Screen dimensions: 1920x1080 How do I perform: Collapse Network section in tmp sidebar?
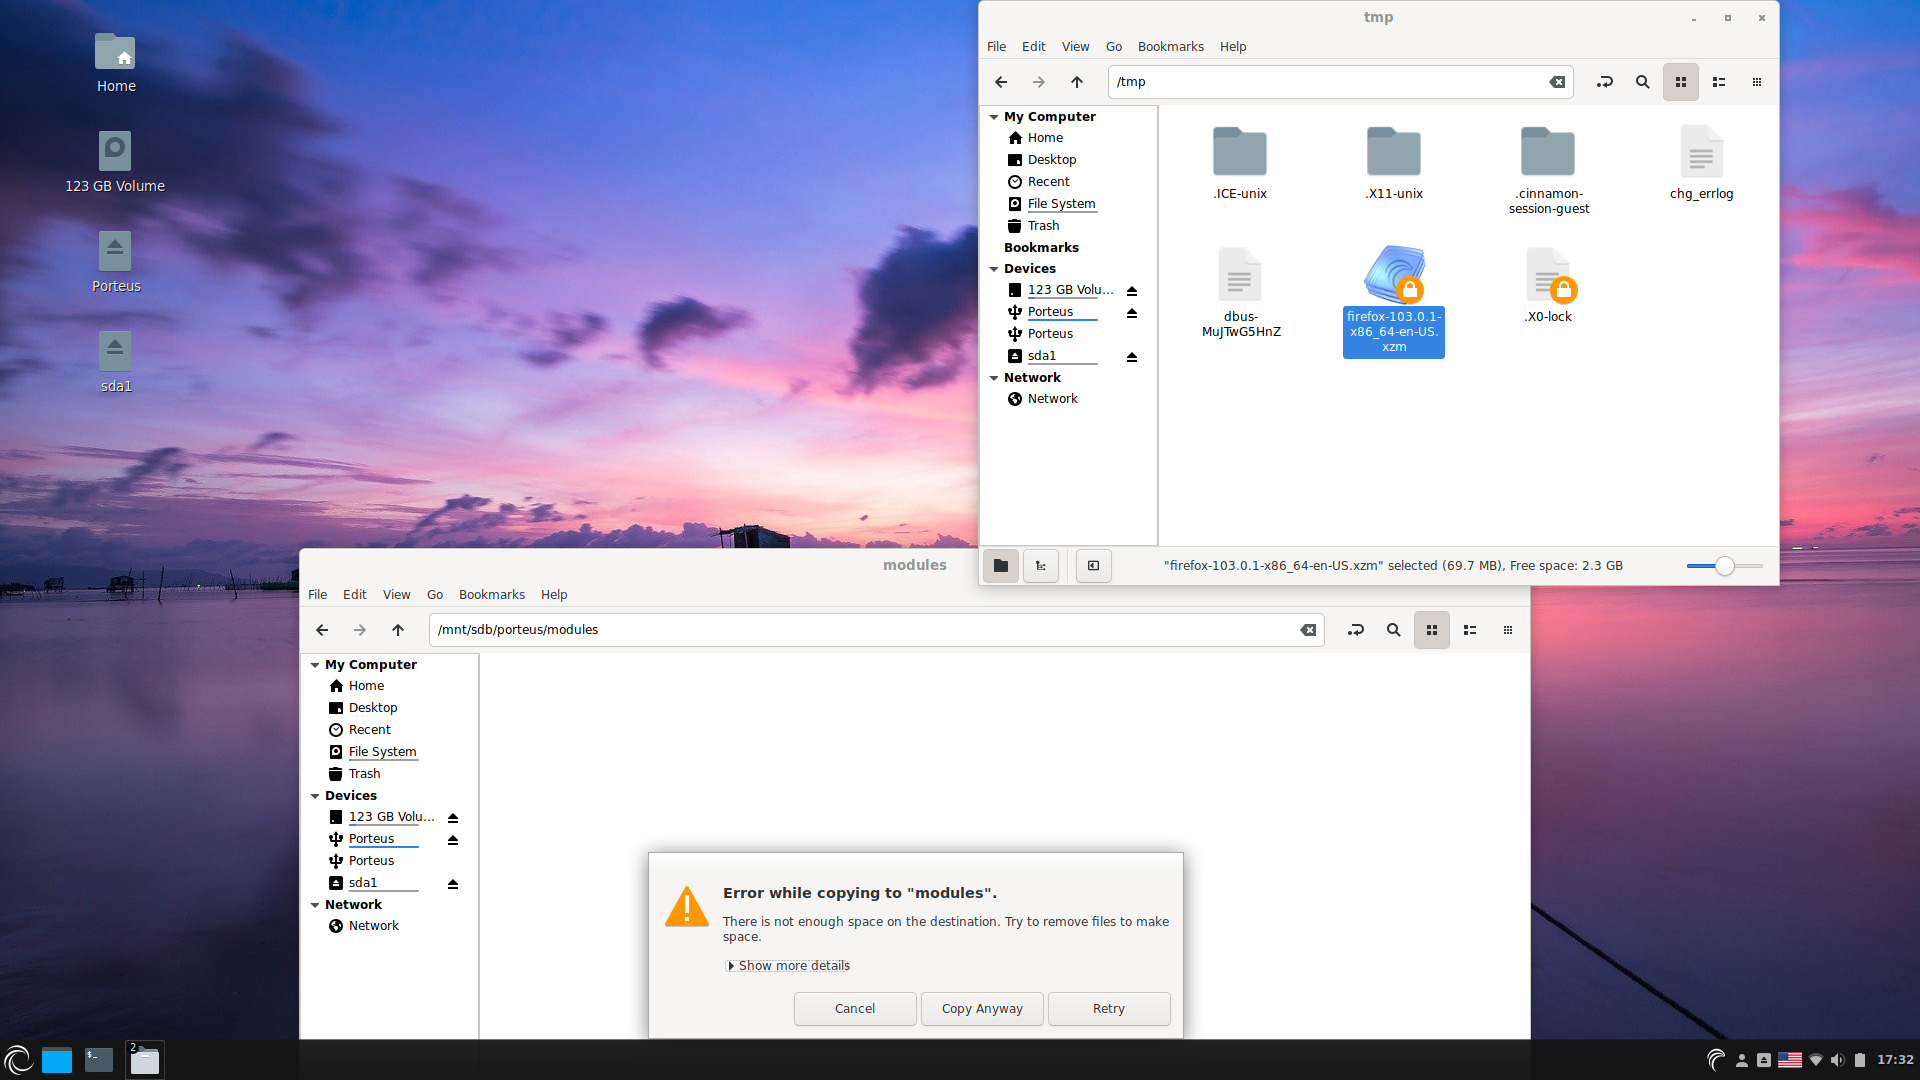(x=994, y=378)
